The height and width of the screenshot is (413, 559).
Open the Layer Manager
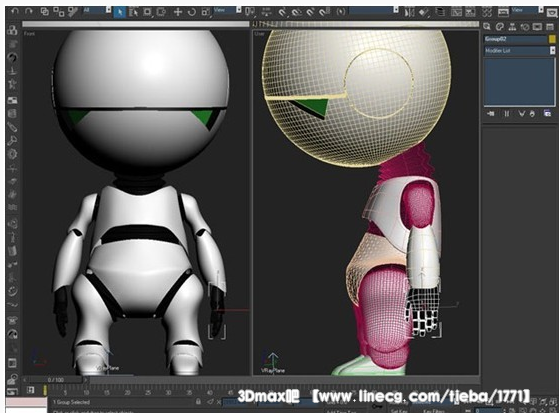(x=441, y=12)
